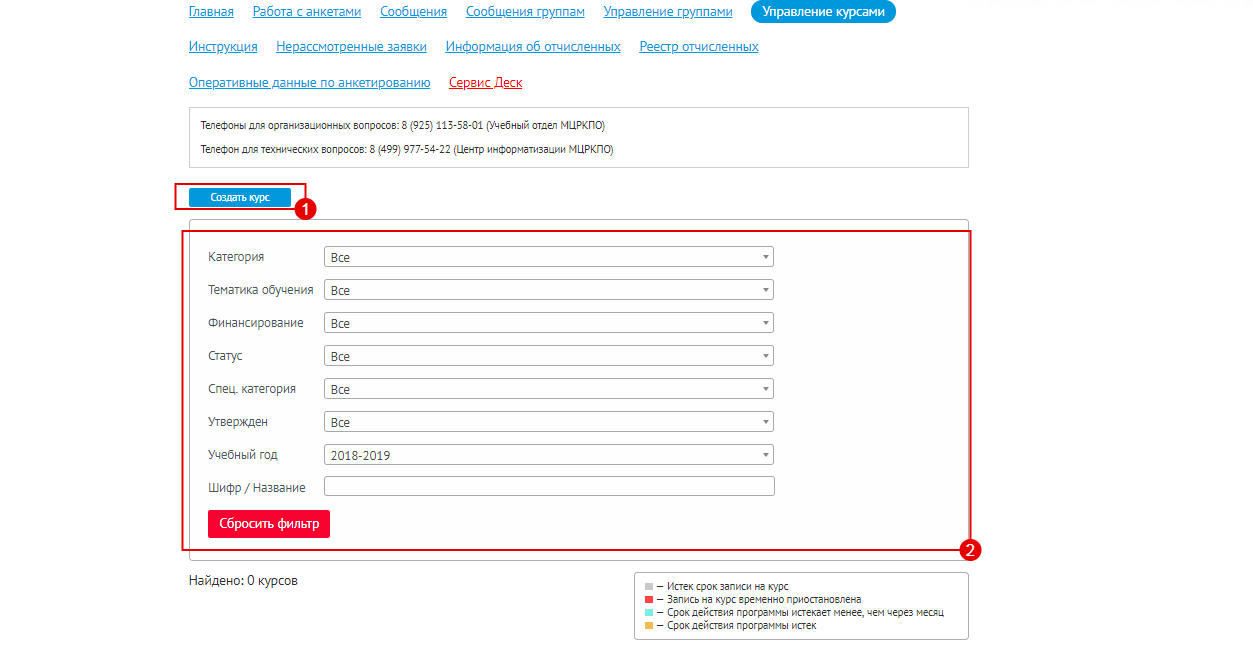
Task: Open the Главная page link
Action: pyautogui.click(x=211, y=12)
